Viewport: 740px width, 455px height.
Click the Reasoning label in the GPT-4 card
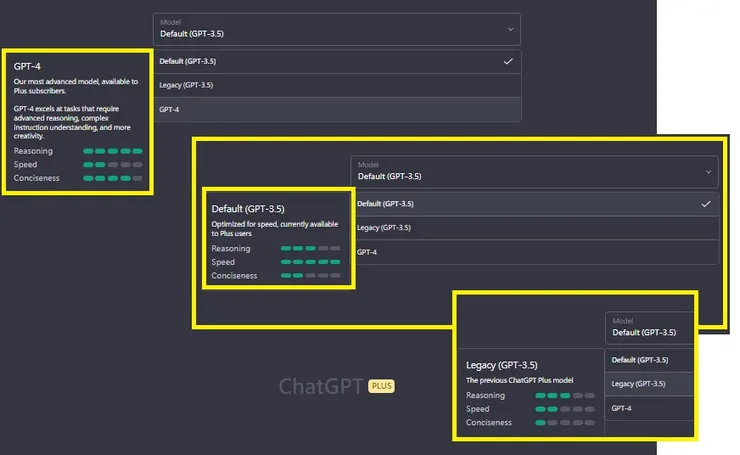pos(33,151)
